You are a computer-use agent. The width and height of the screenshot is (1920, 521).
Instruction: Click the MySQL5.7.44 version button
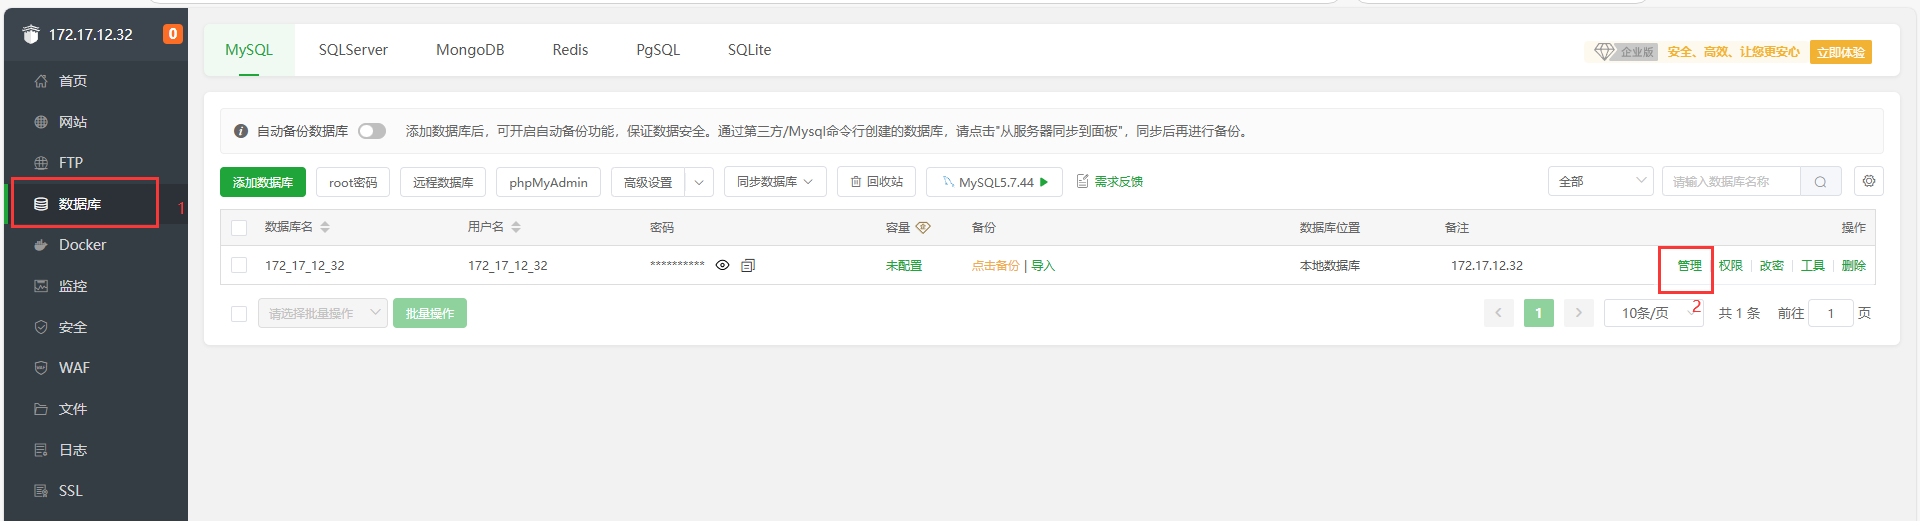tap(994, 182)
